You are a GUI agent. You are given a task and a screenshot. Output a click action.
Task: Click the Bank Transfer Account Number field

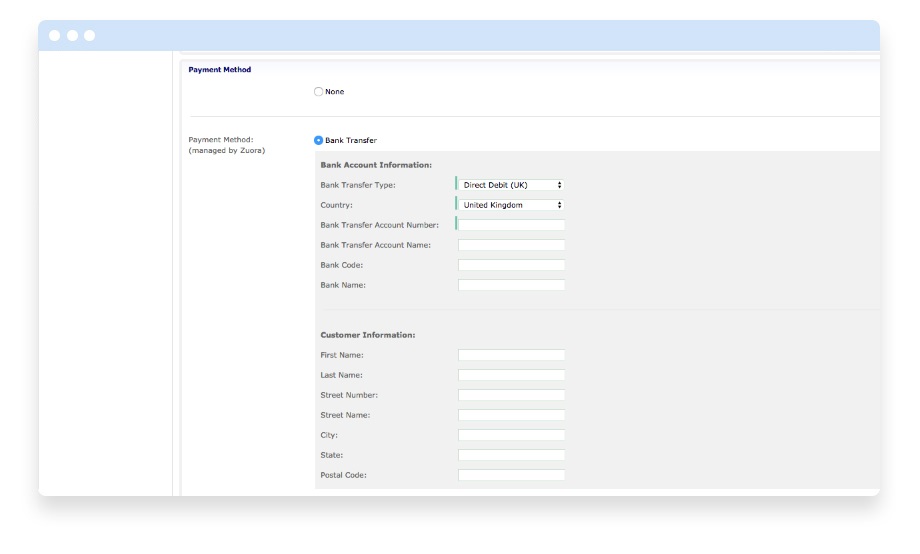(x=512, y=225)
